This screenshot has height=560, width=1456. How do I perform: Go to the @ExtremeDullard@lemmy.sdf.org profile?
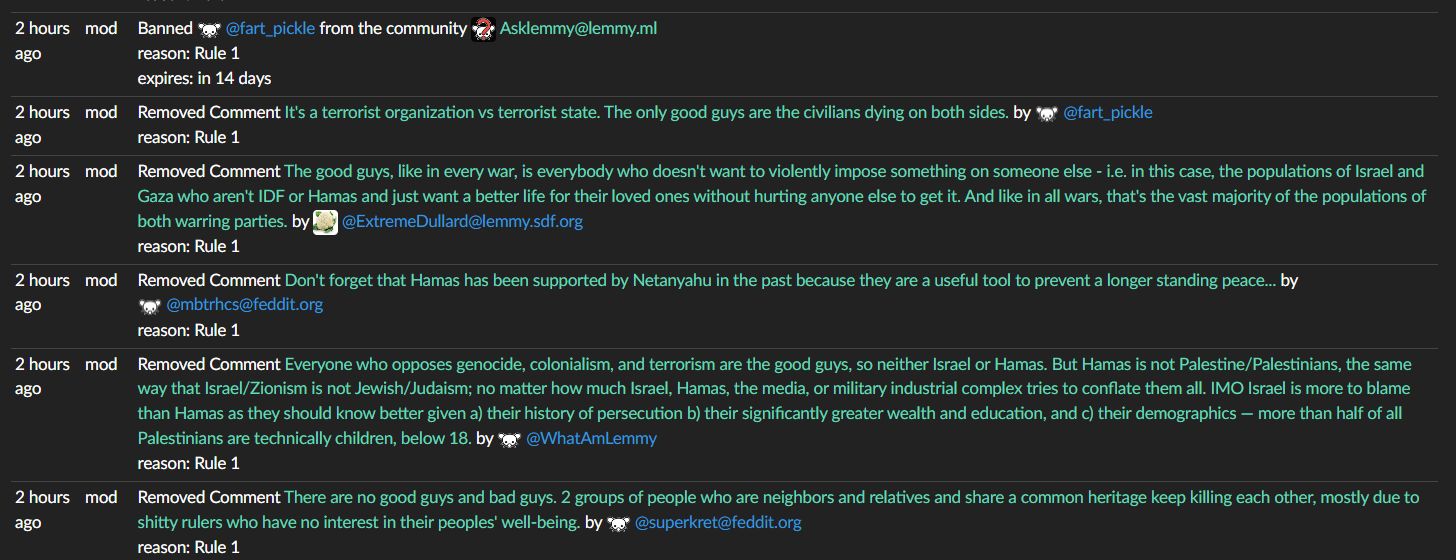pos(462,222)
